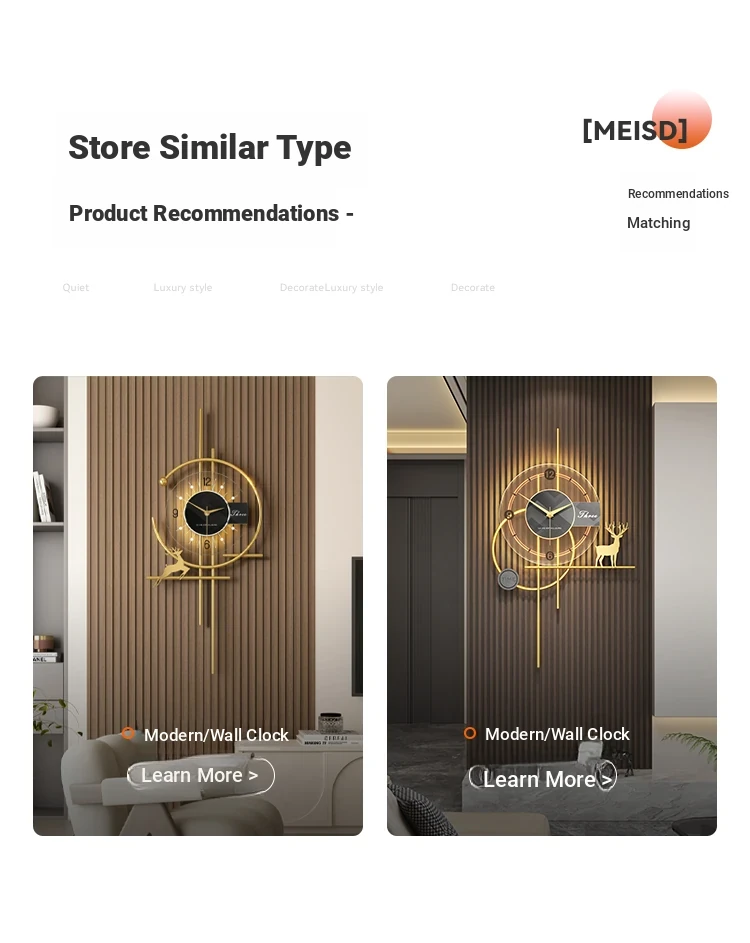
Task: Open Learn More on the left wall clock
Action: pos(200,776)
